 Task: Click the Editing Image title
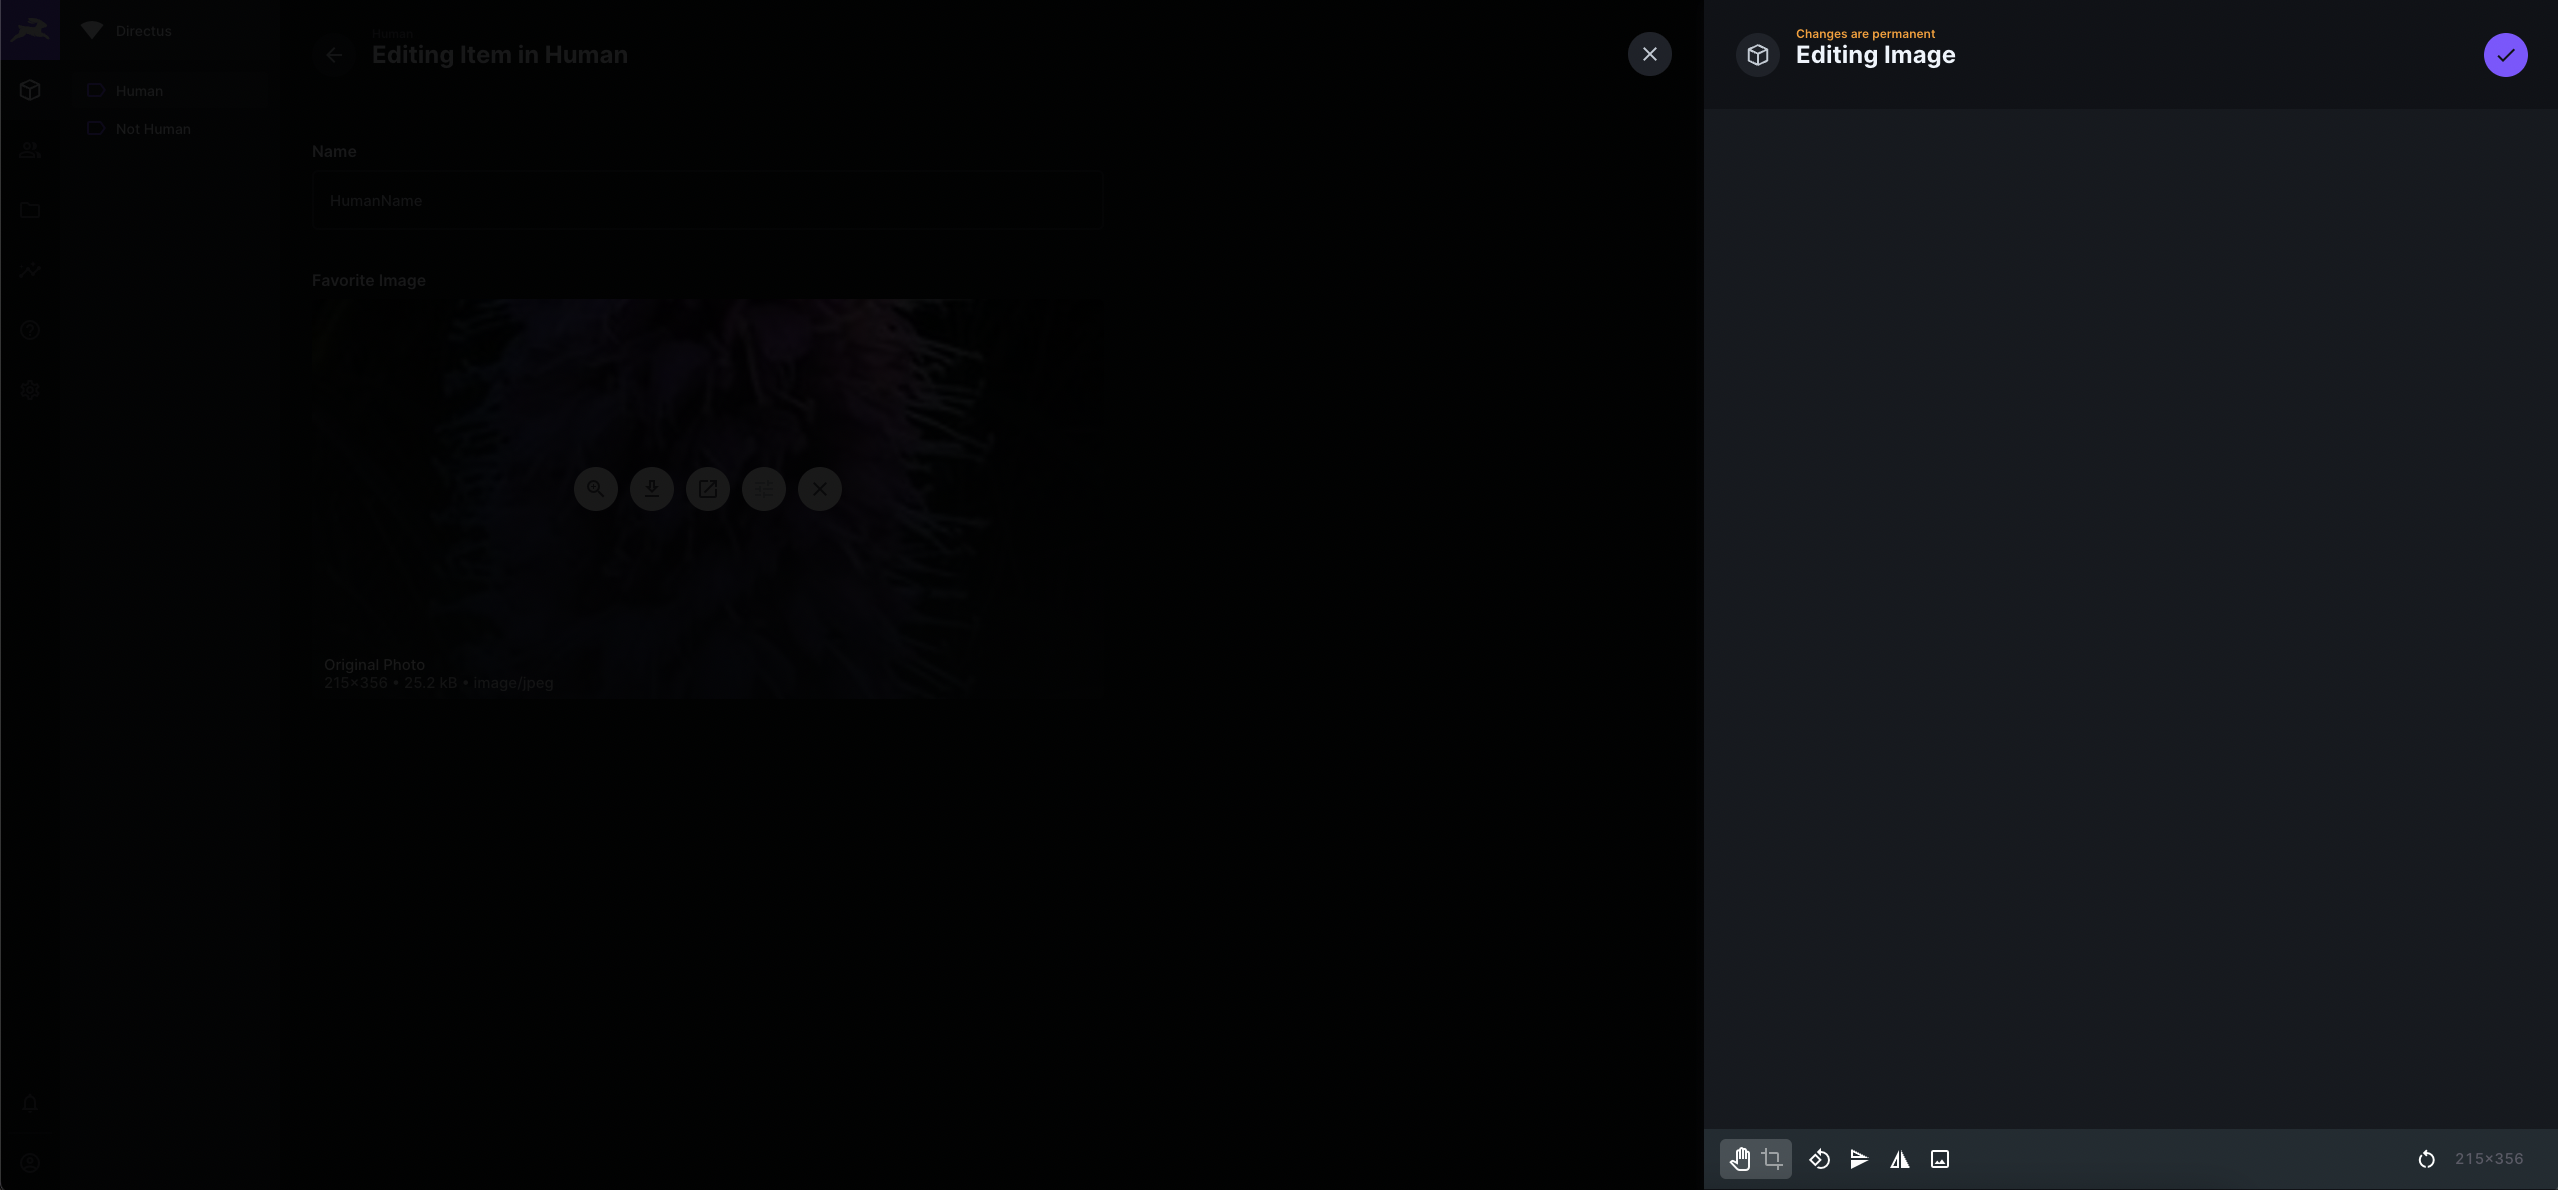(1875, 55)
